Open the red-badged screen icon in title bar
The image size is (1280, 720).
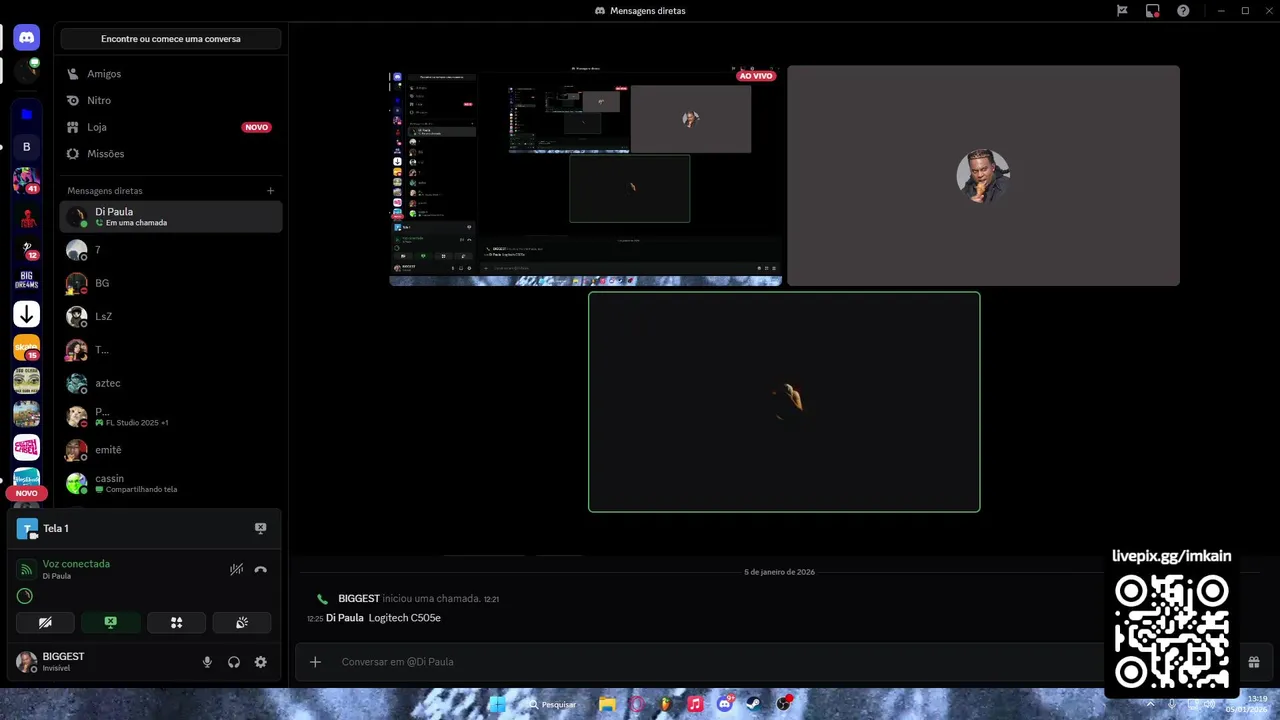tap(1153, 11)
